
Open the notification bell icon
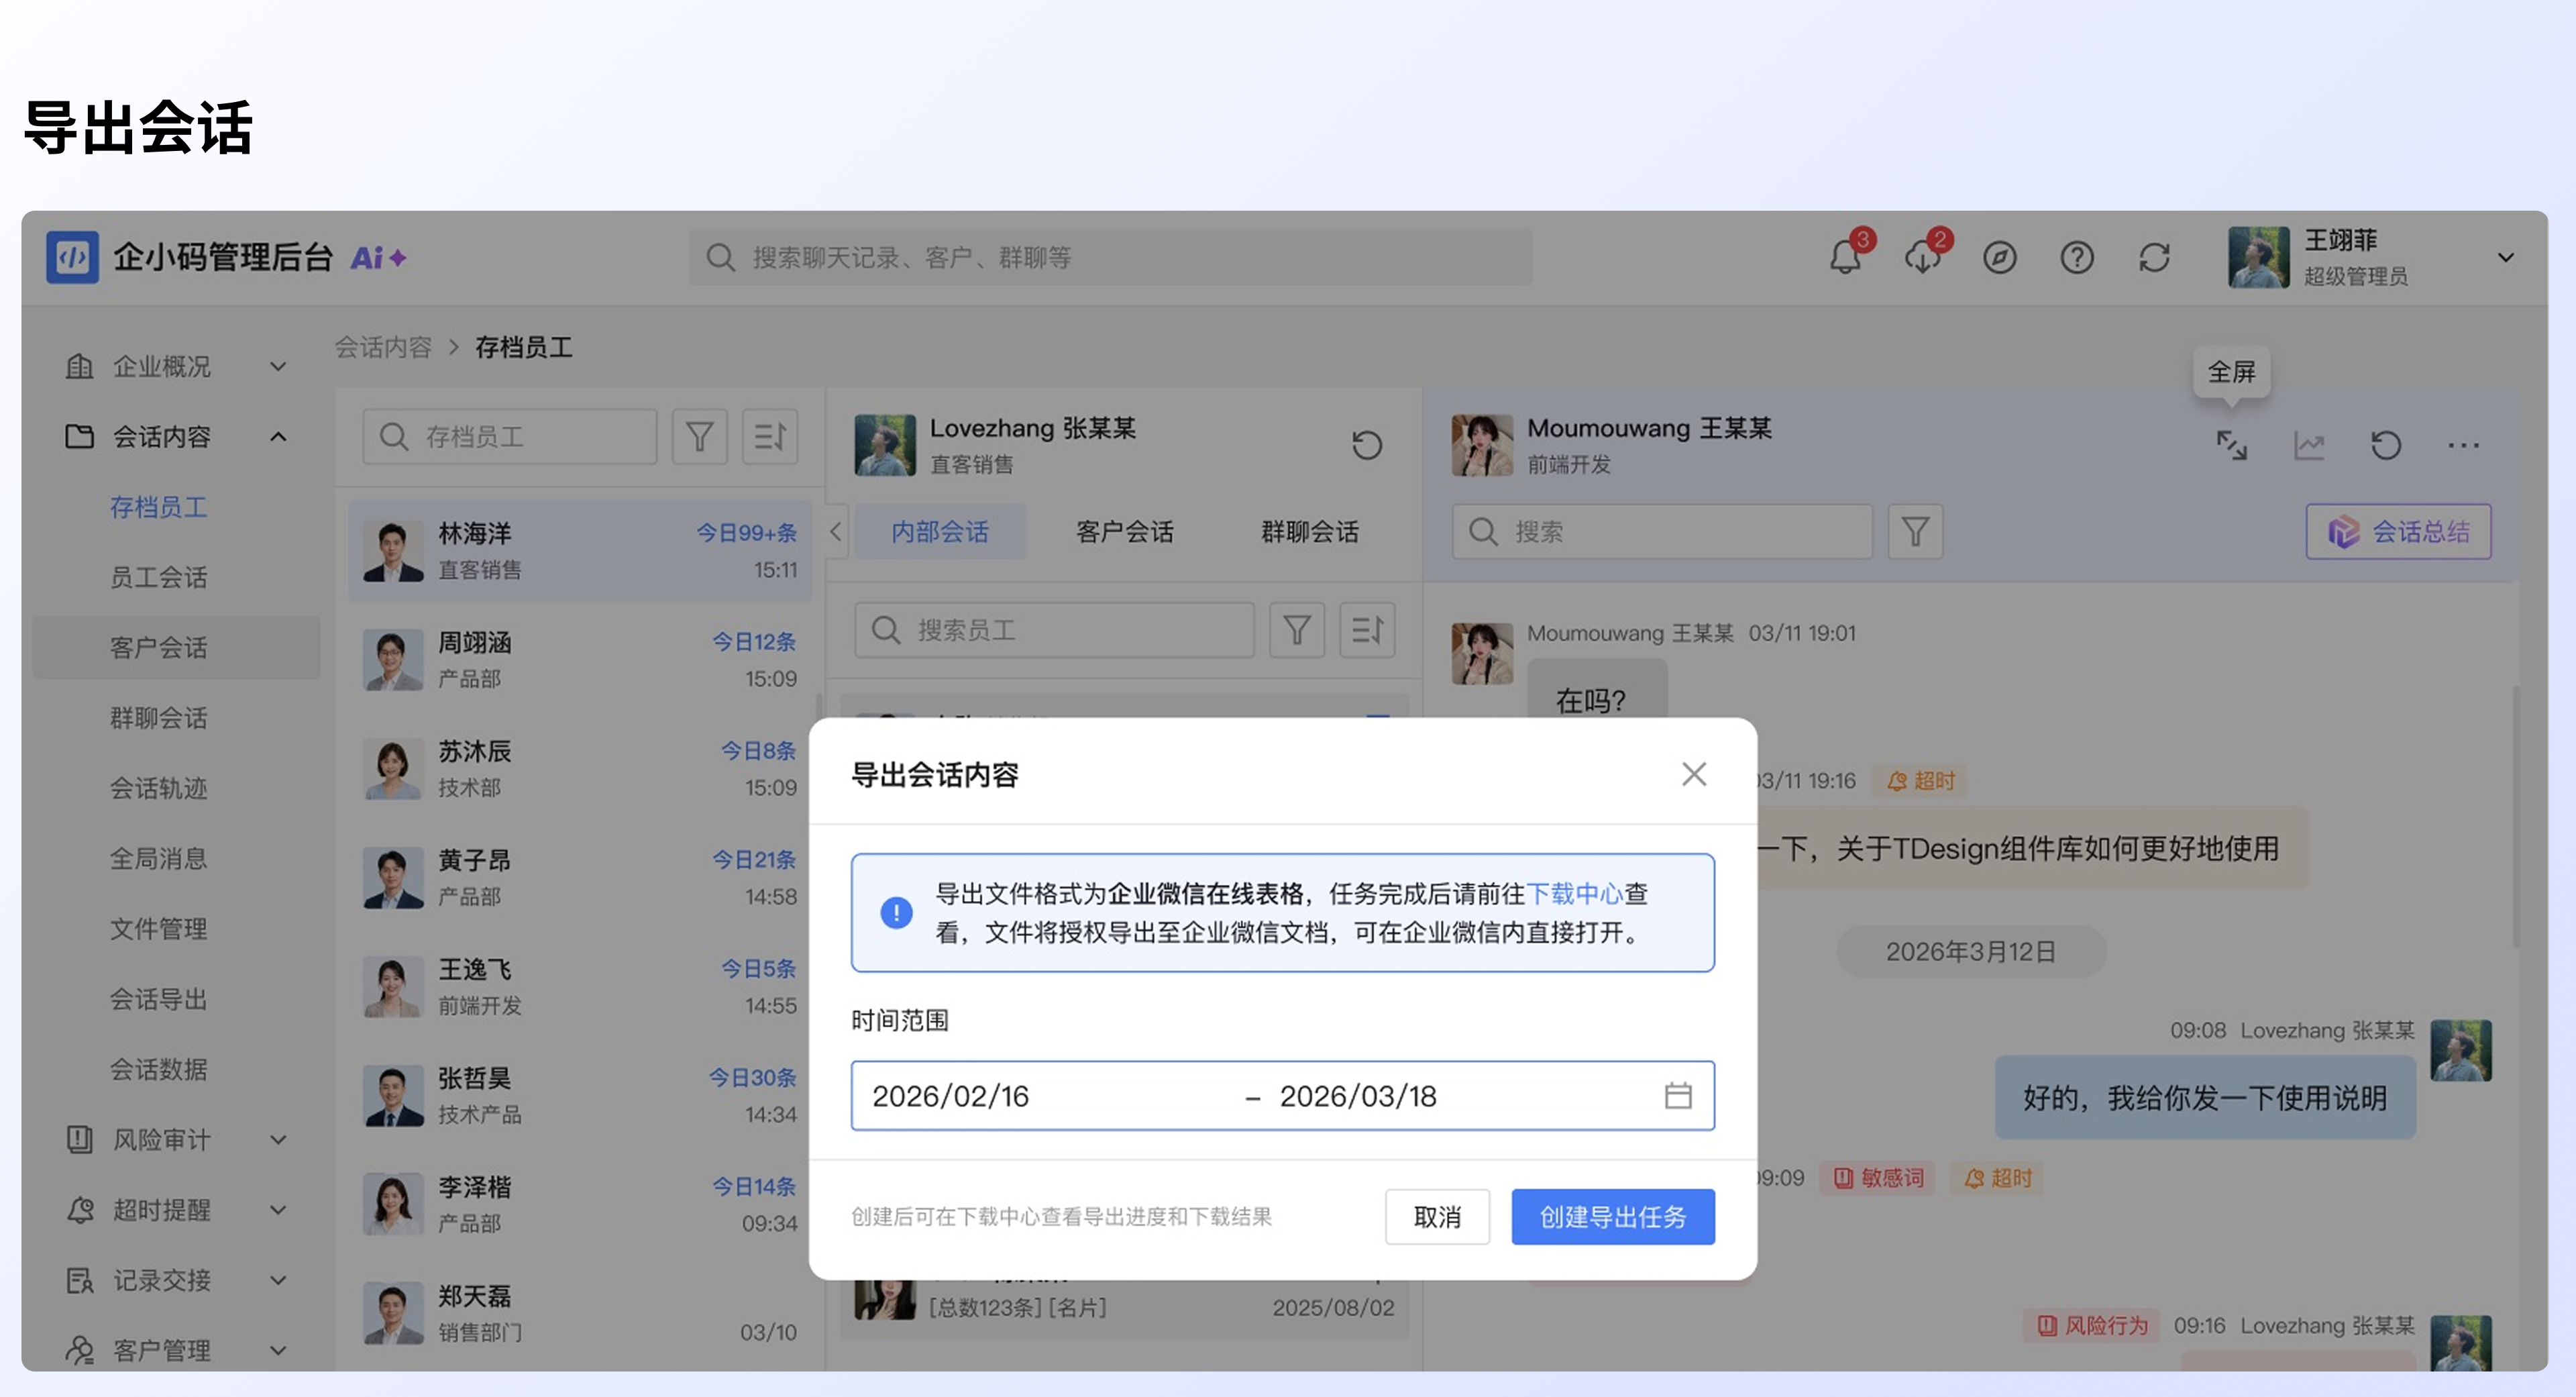click(1845, 258)
